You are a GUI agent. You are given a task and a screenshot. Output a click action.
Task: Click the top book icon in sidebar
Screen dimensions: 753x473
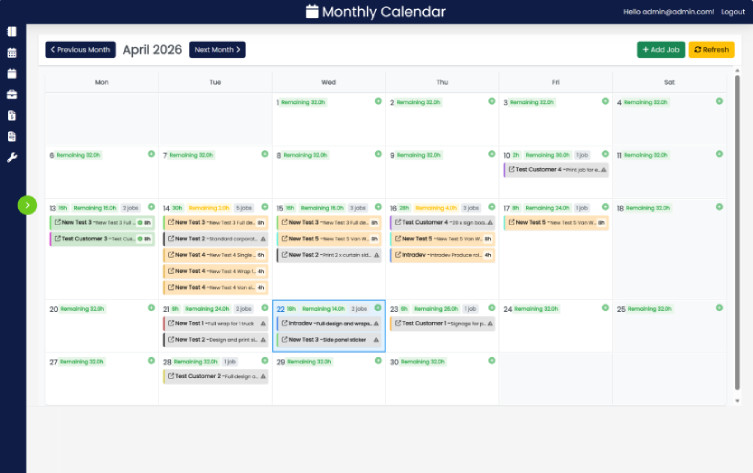coord(12,32)
